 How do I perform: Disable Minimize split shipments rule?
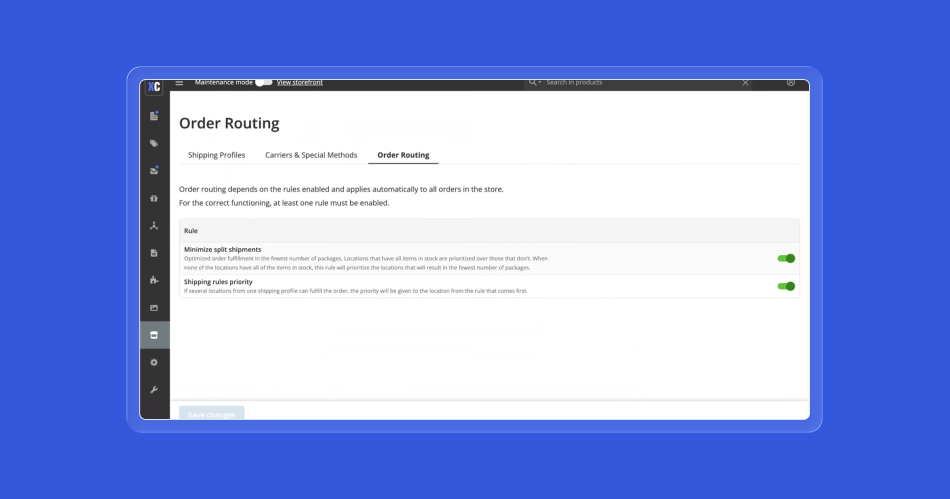tap(786, 258)
